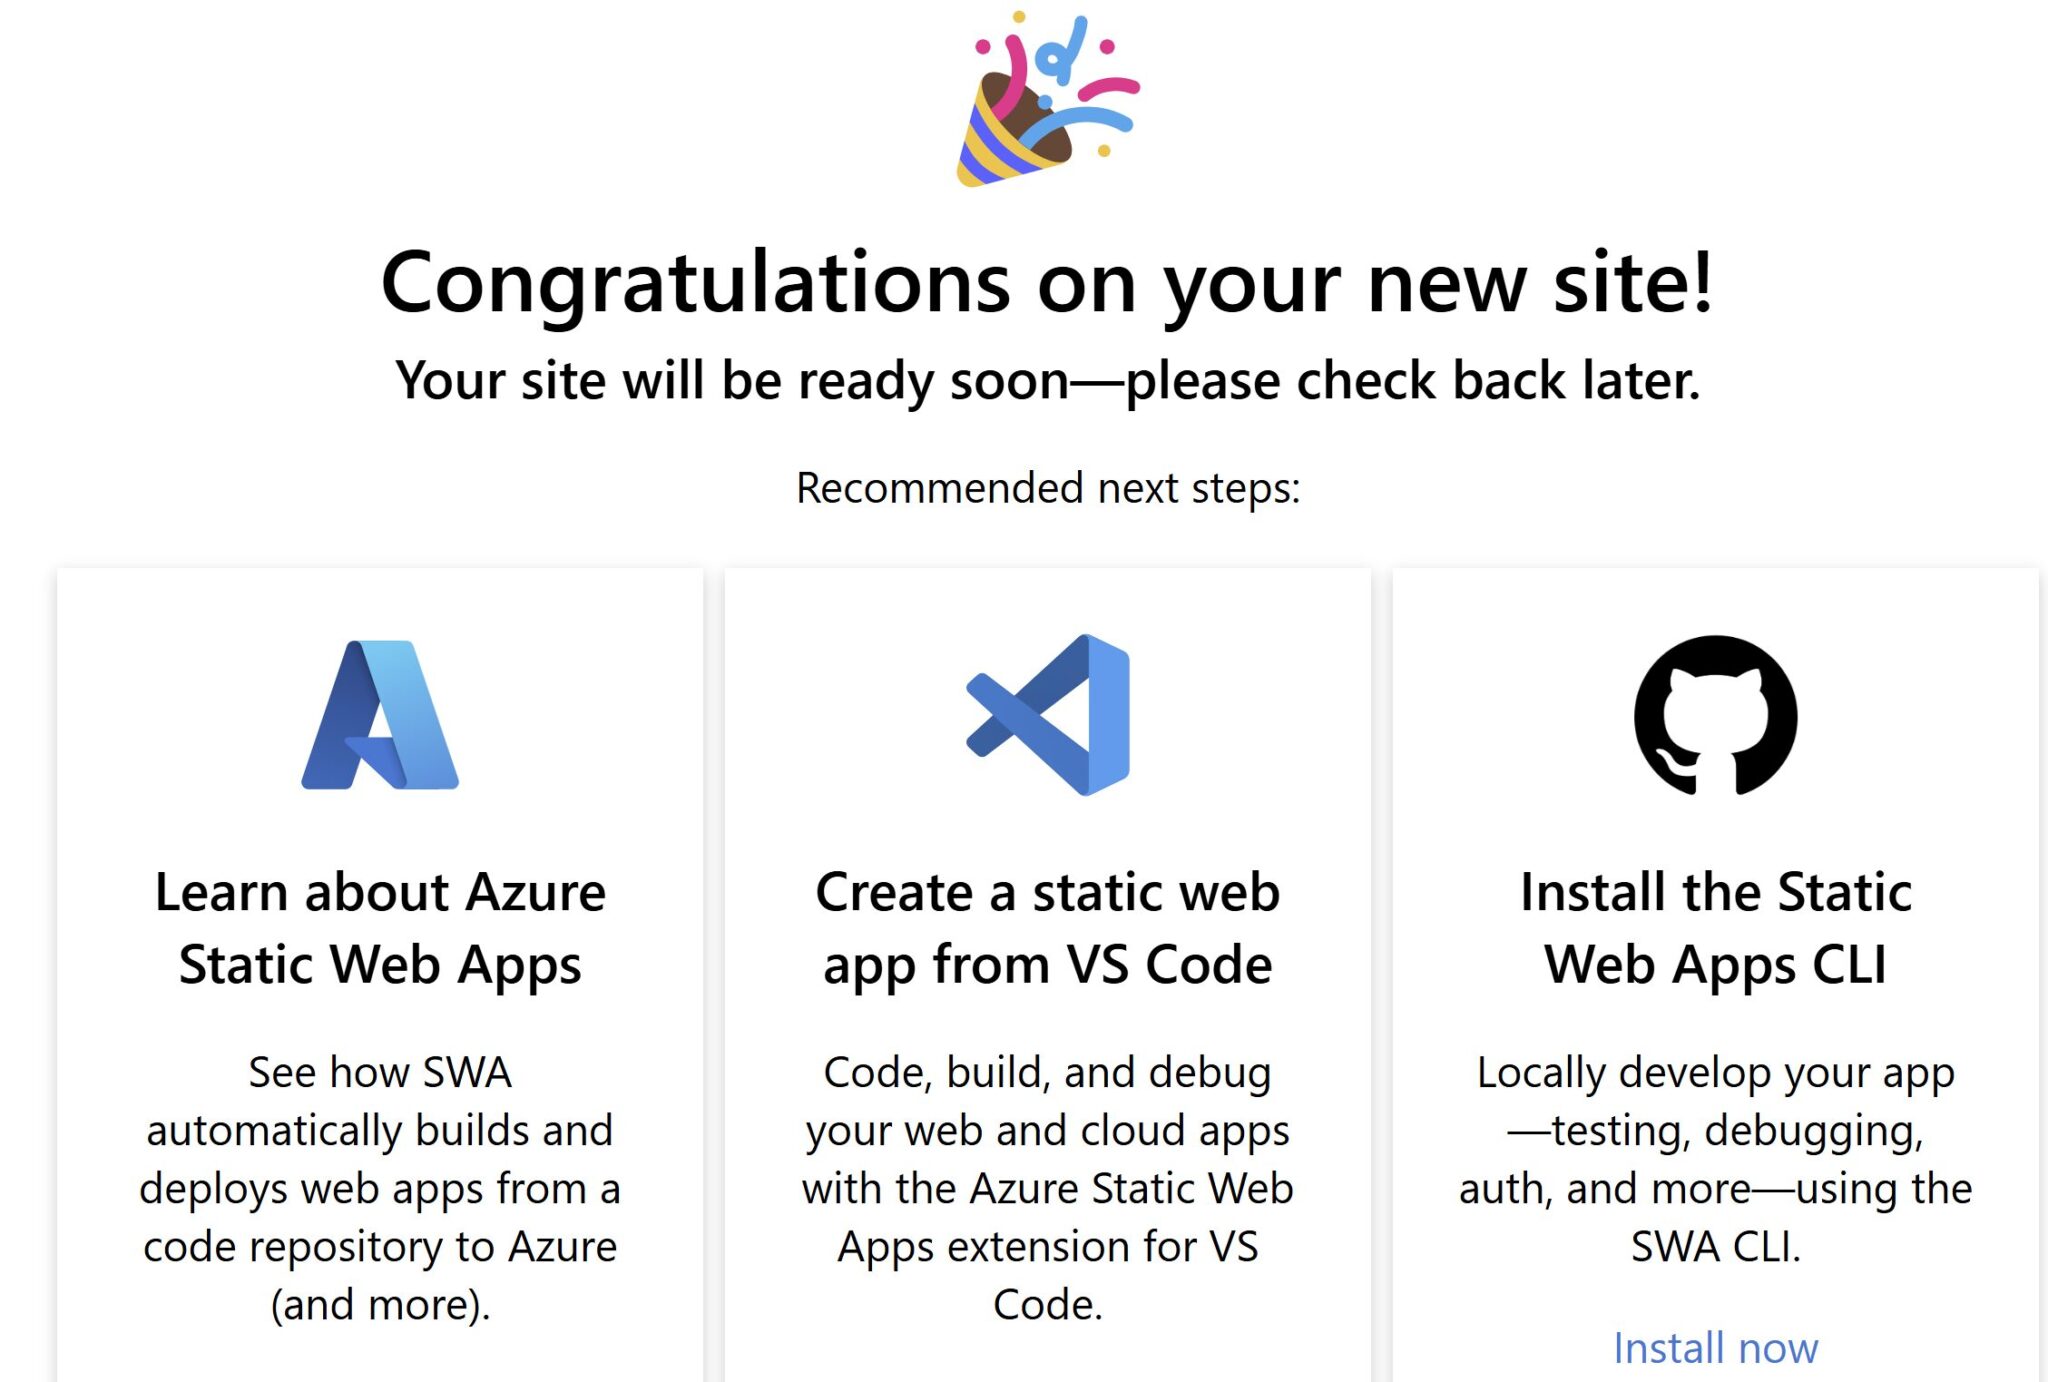Click the "Congratulations on your new site!" heading
The width and height of the screenshot is (2048, 1382).
point(1047,283)
